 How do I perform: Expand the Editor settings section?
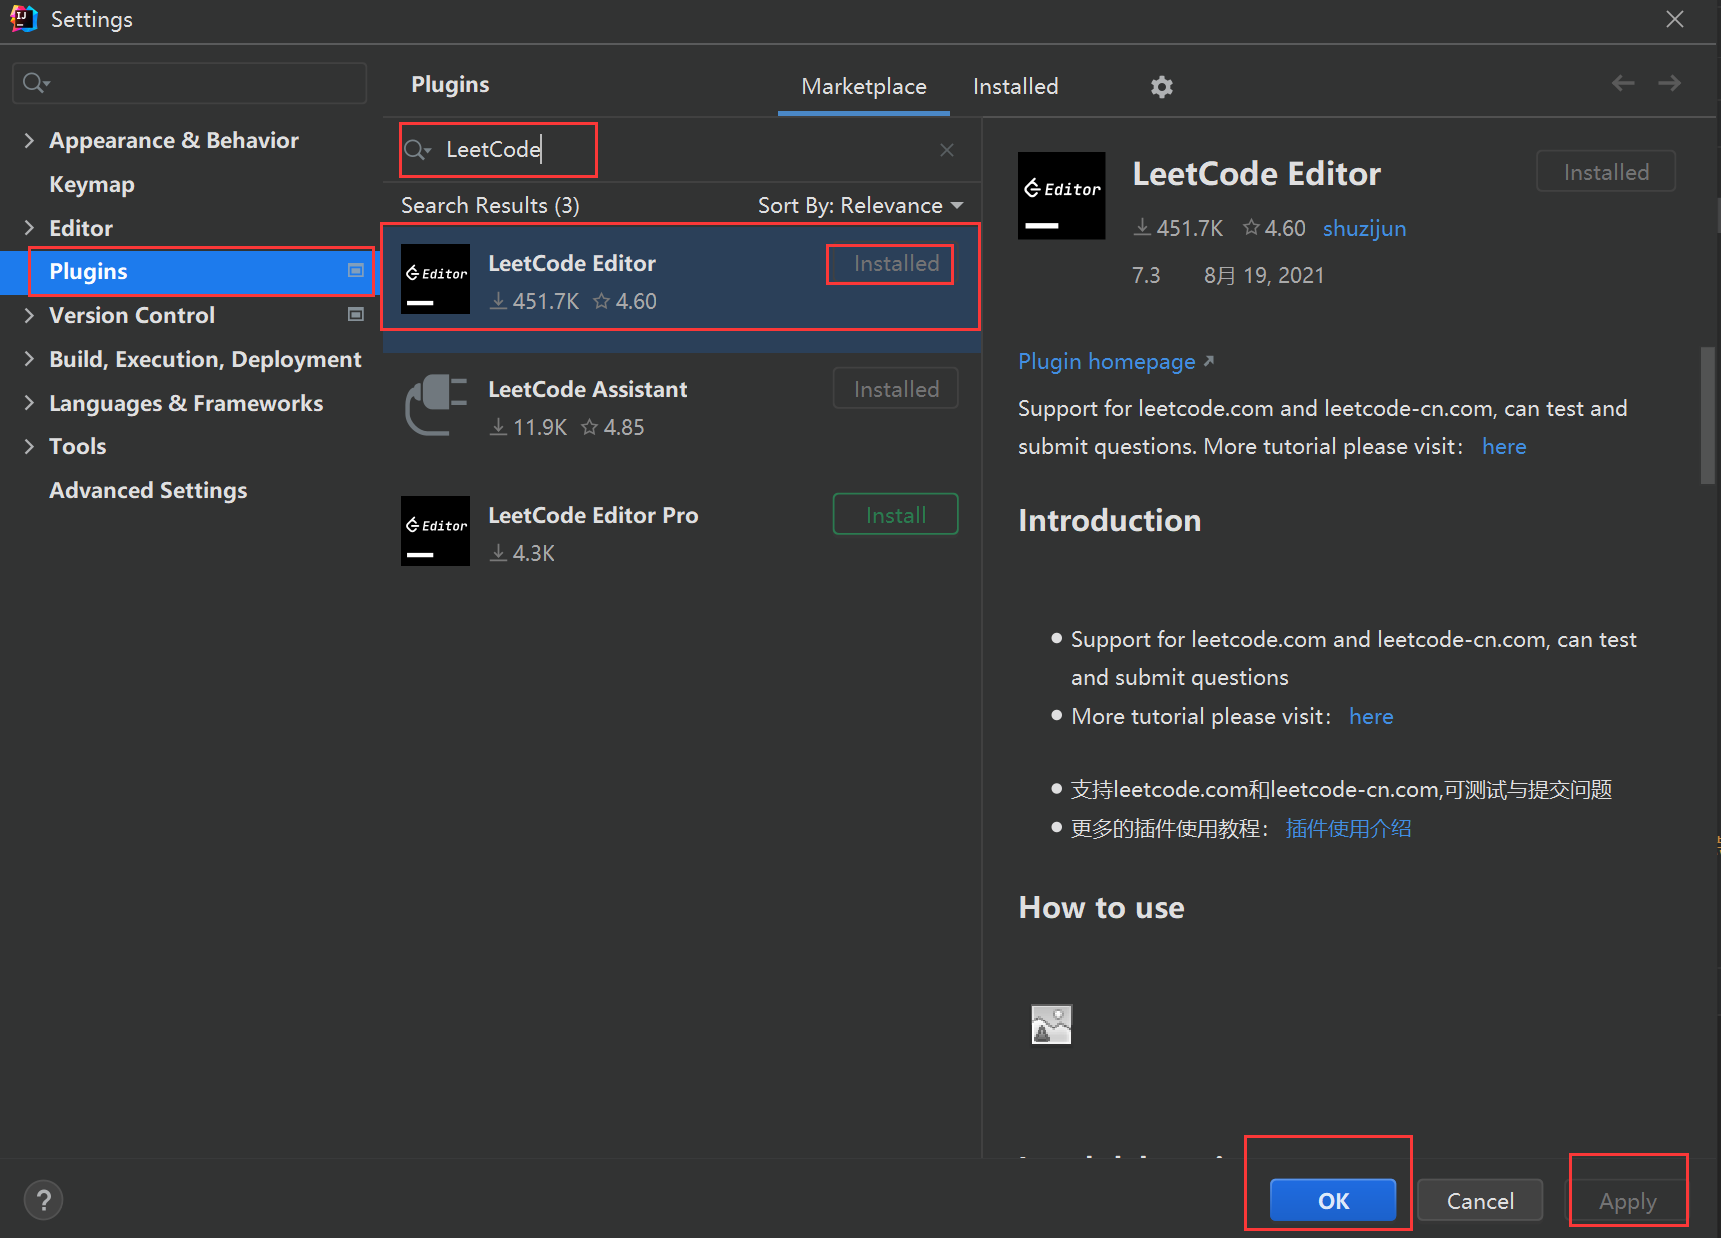(29, 228)
